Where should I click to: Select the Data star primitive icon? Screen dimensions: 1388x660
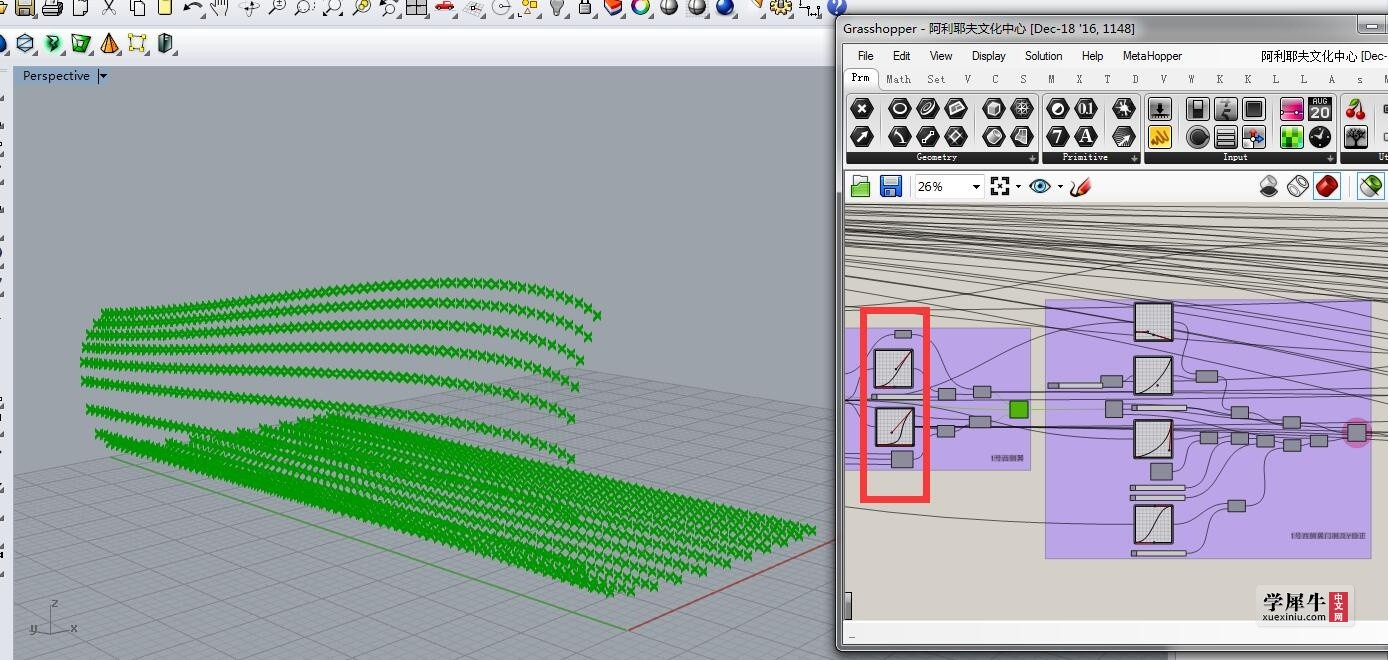pos(1124,109)
